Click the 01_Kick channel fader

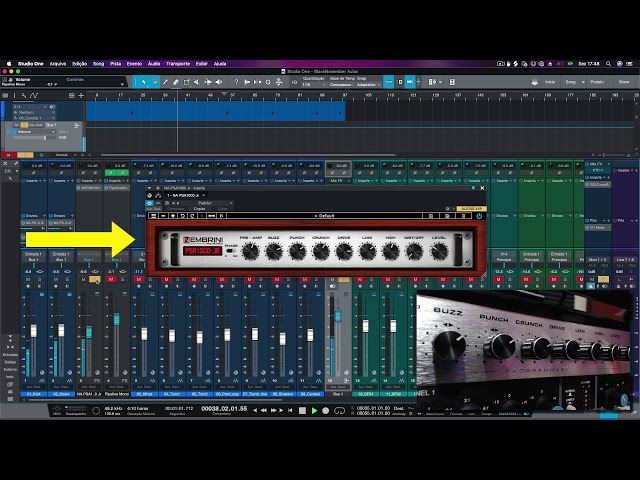click(x=34, y=331)
